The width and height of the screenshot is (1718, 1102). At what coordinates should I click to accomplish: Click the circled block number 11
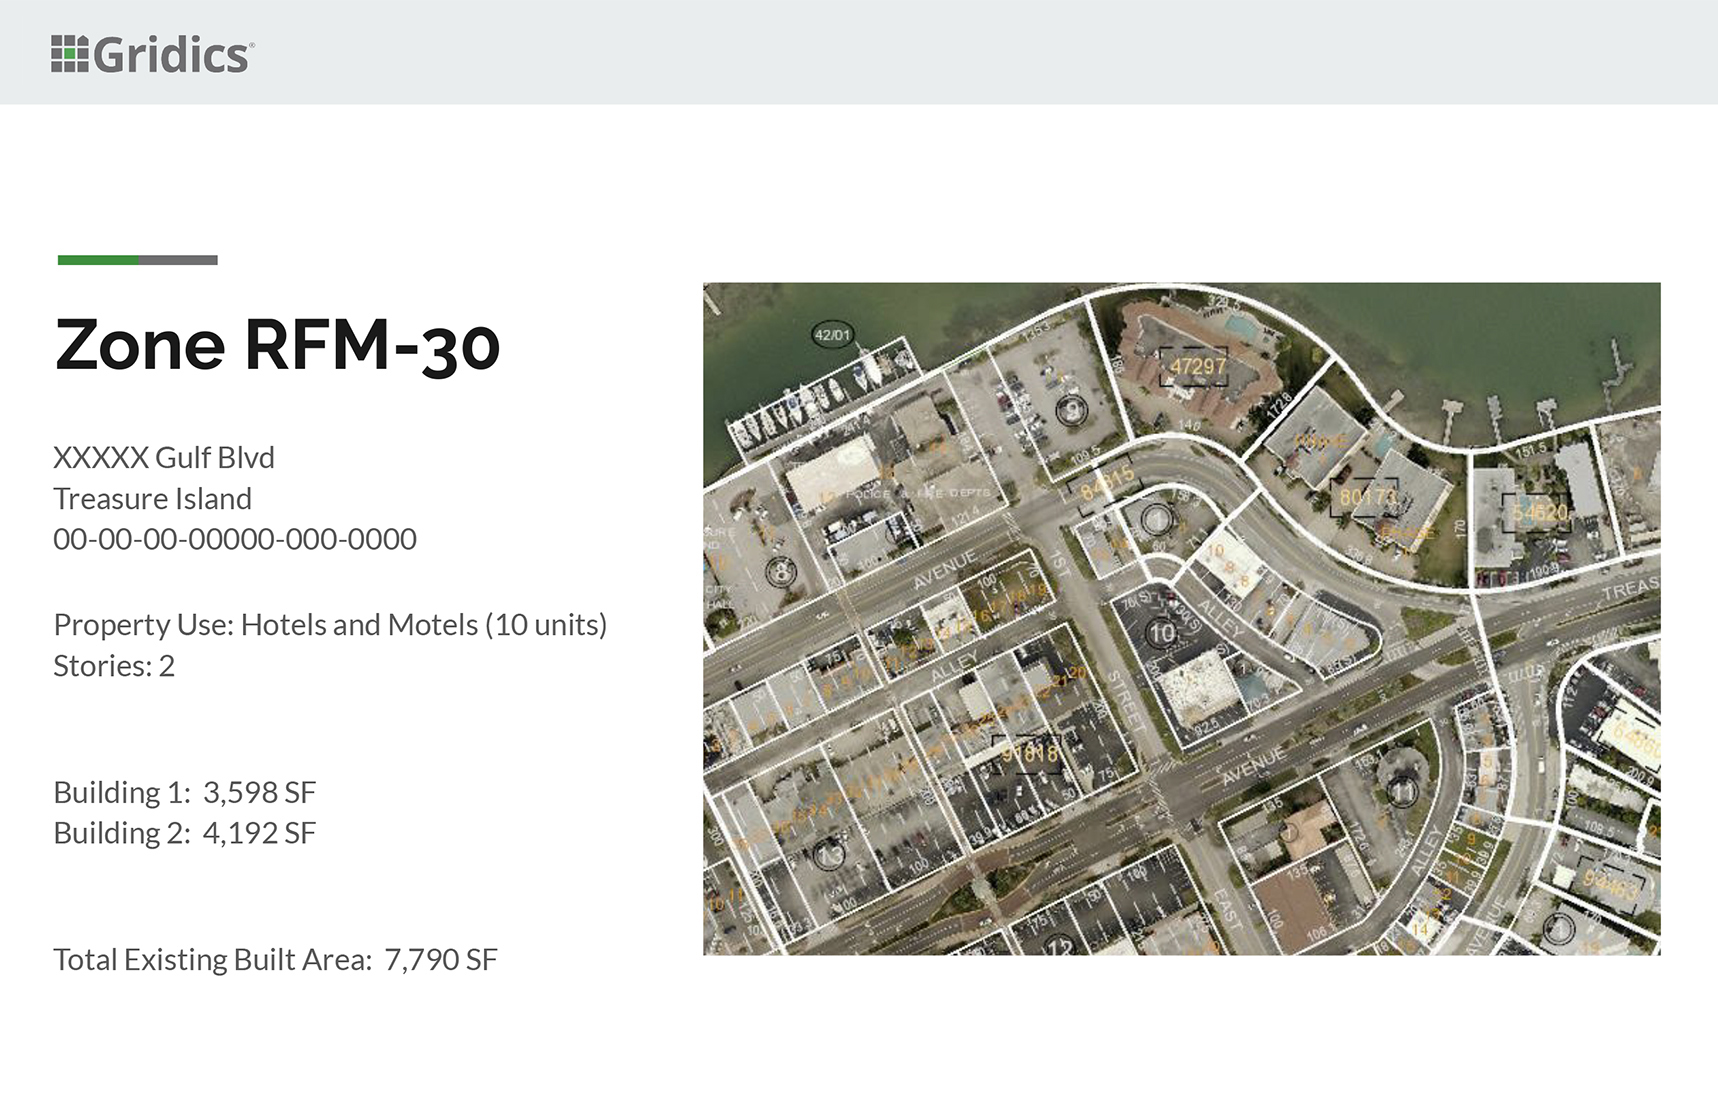(x=1402, y=792)
